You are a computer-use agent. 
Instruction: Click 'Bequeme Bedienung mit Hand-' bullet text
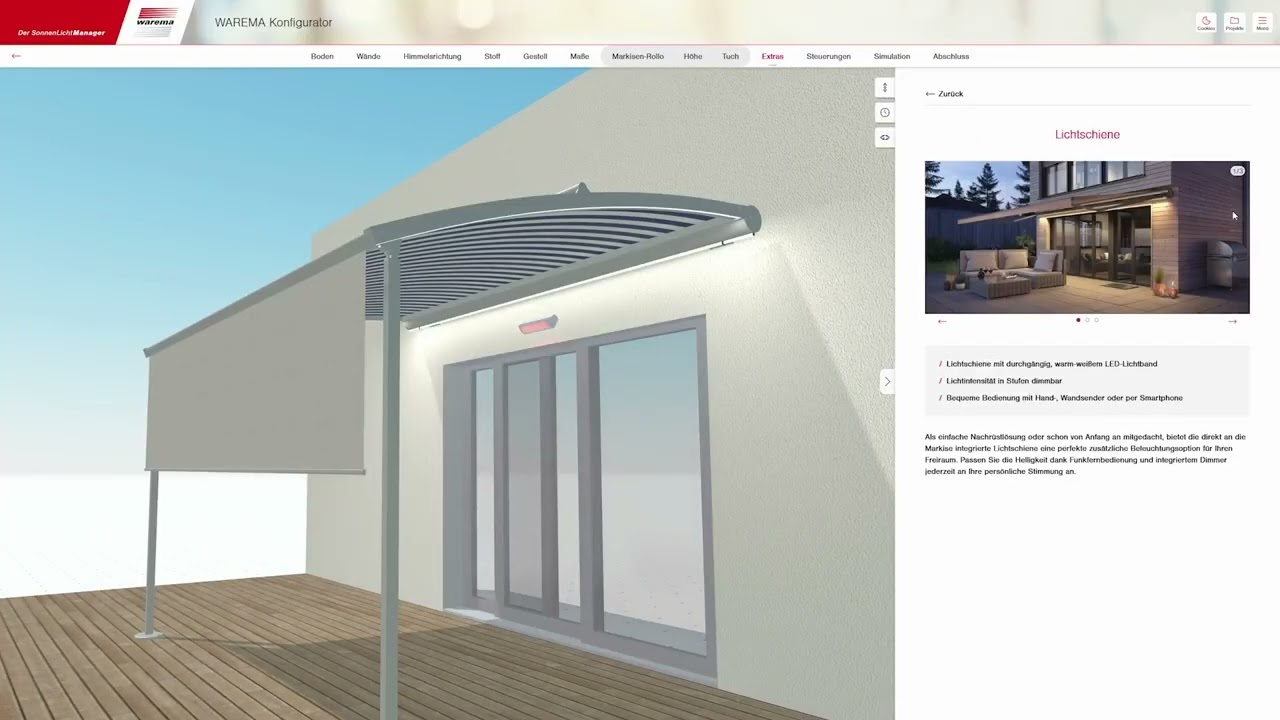pyautogui.click(x=1064, y=398)
